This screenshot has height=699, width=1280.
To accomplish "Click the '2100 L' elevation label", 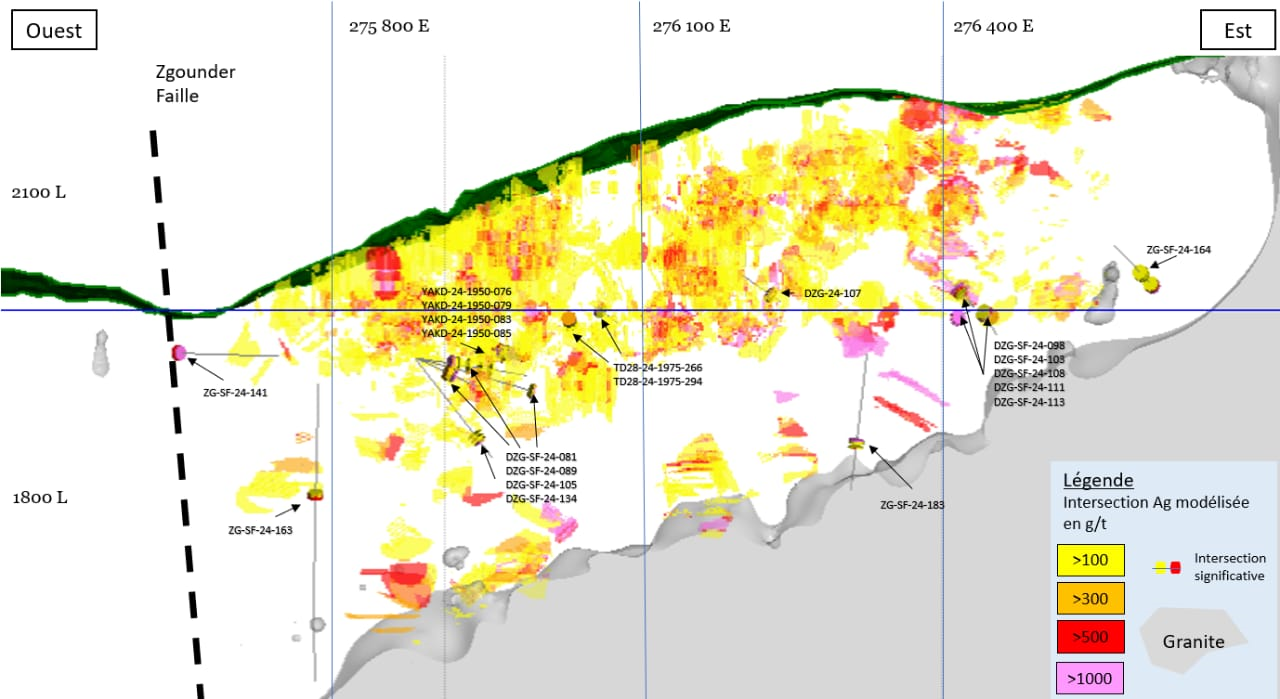I will pos(39,192).
